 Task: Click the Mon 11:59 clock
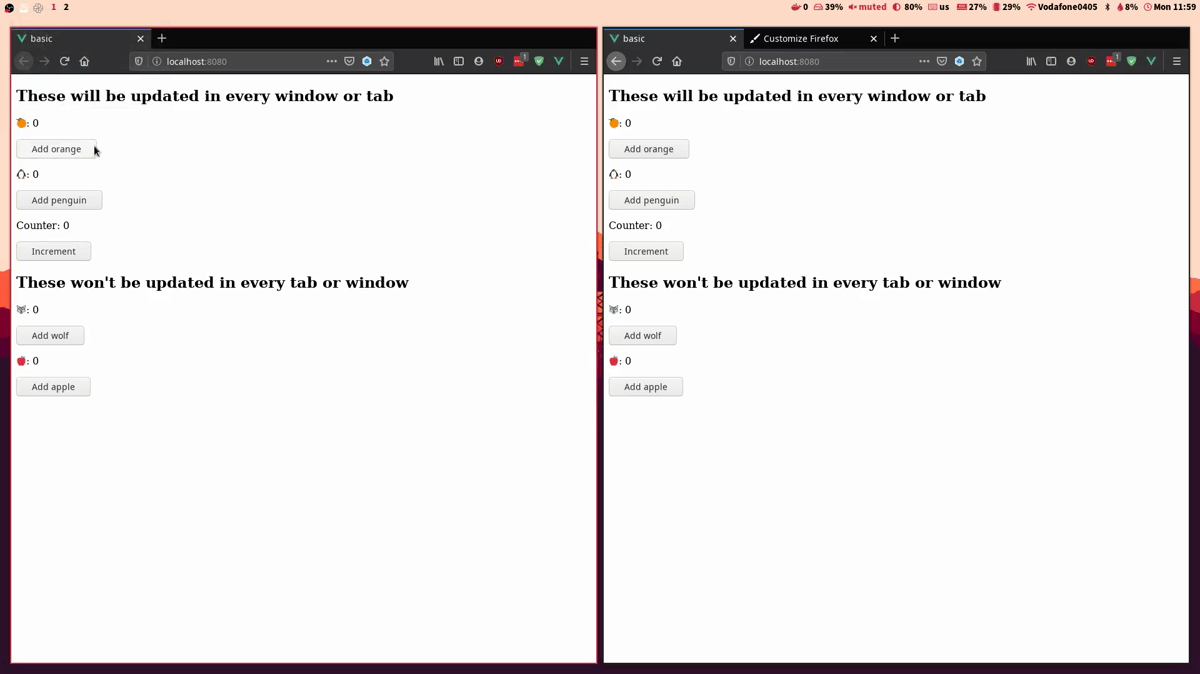pos(1170,7)
